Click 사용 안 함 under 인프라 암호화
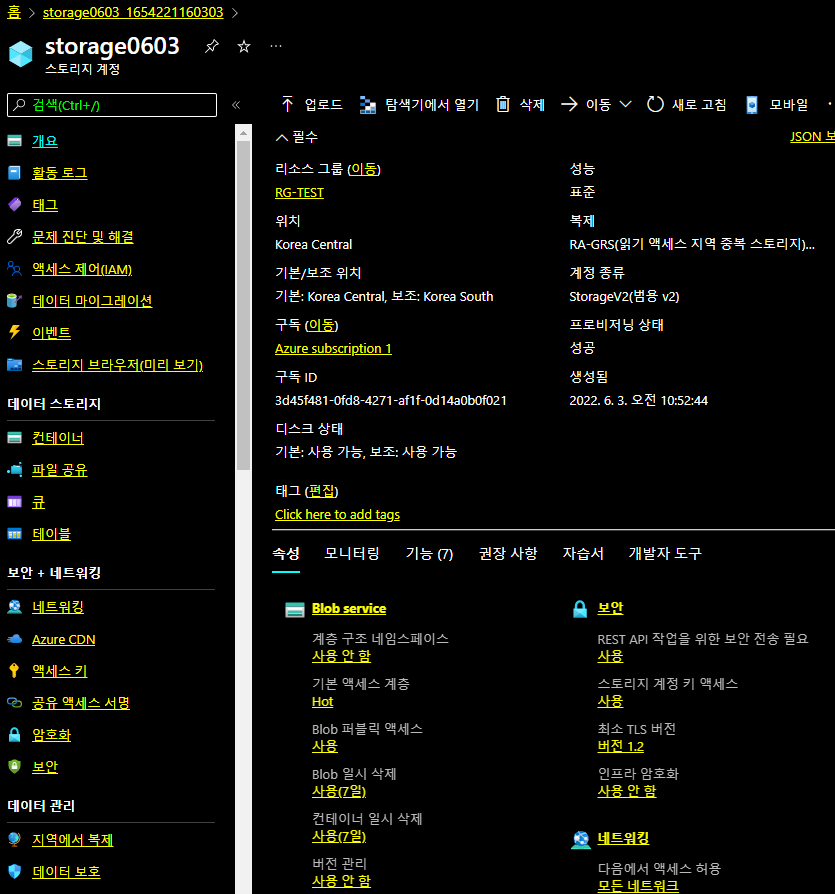 pos(626,791)
